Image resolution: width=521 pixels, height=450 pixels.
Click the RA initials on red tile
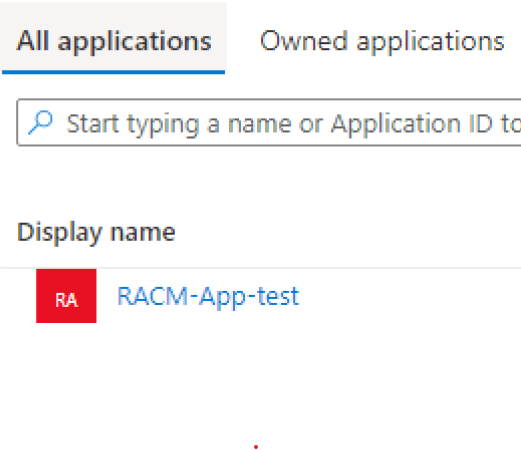(66, 300)
